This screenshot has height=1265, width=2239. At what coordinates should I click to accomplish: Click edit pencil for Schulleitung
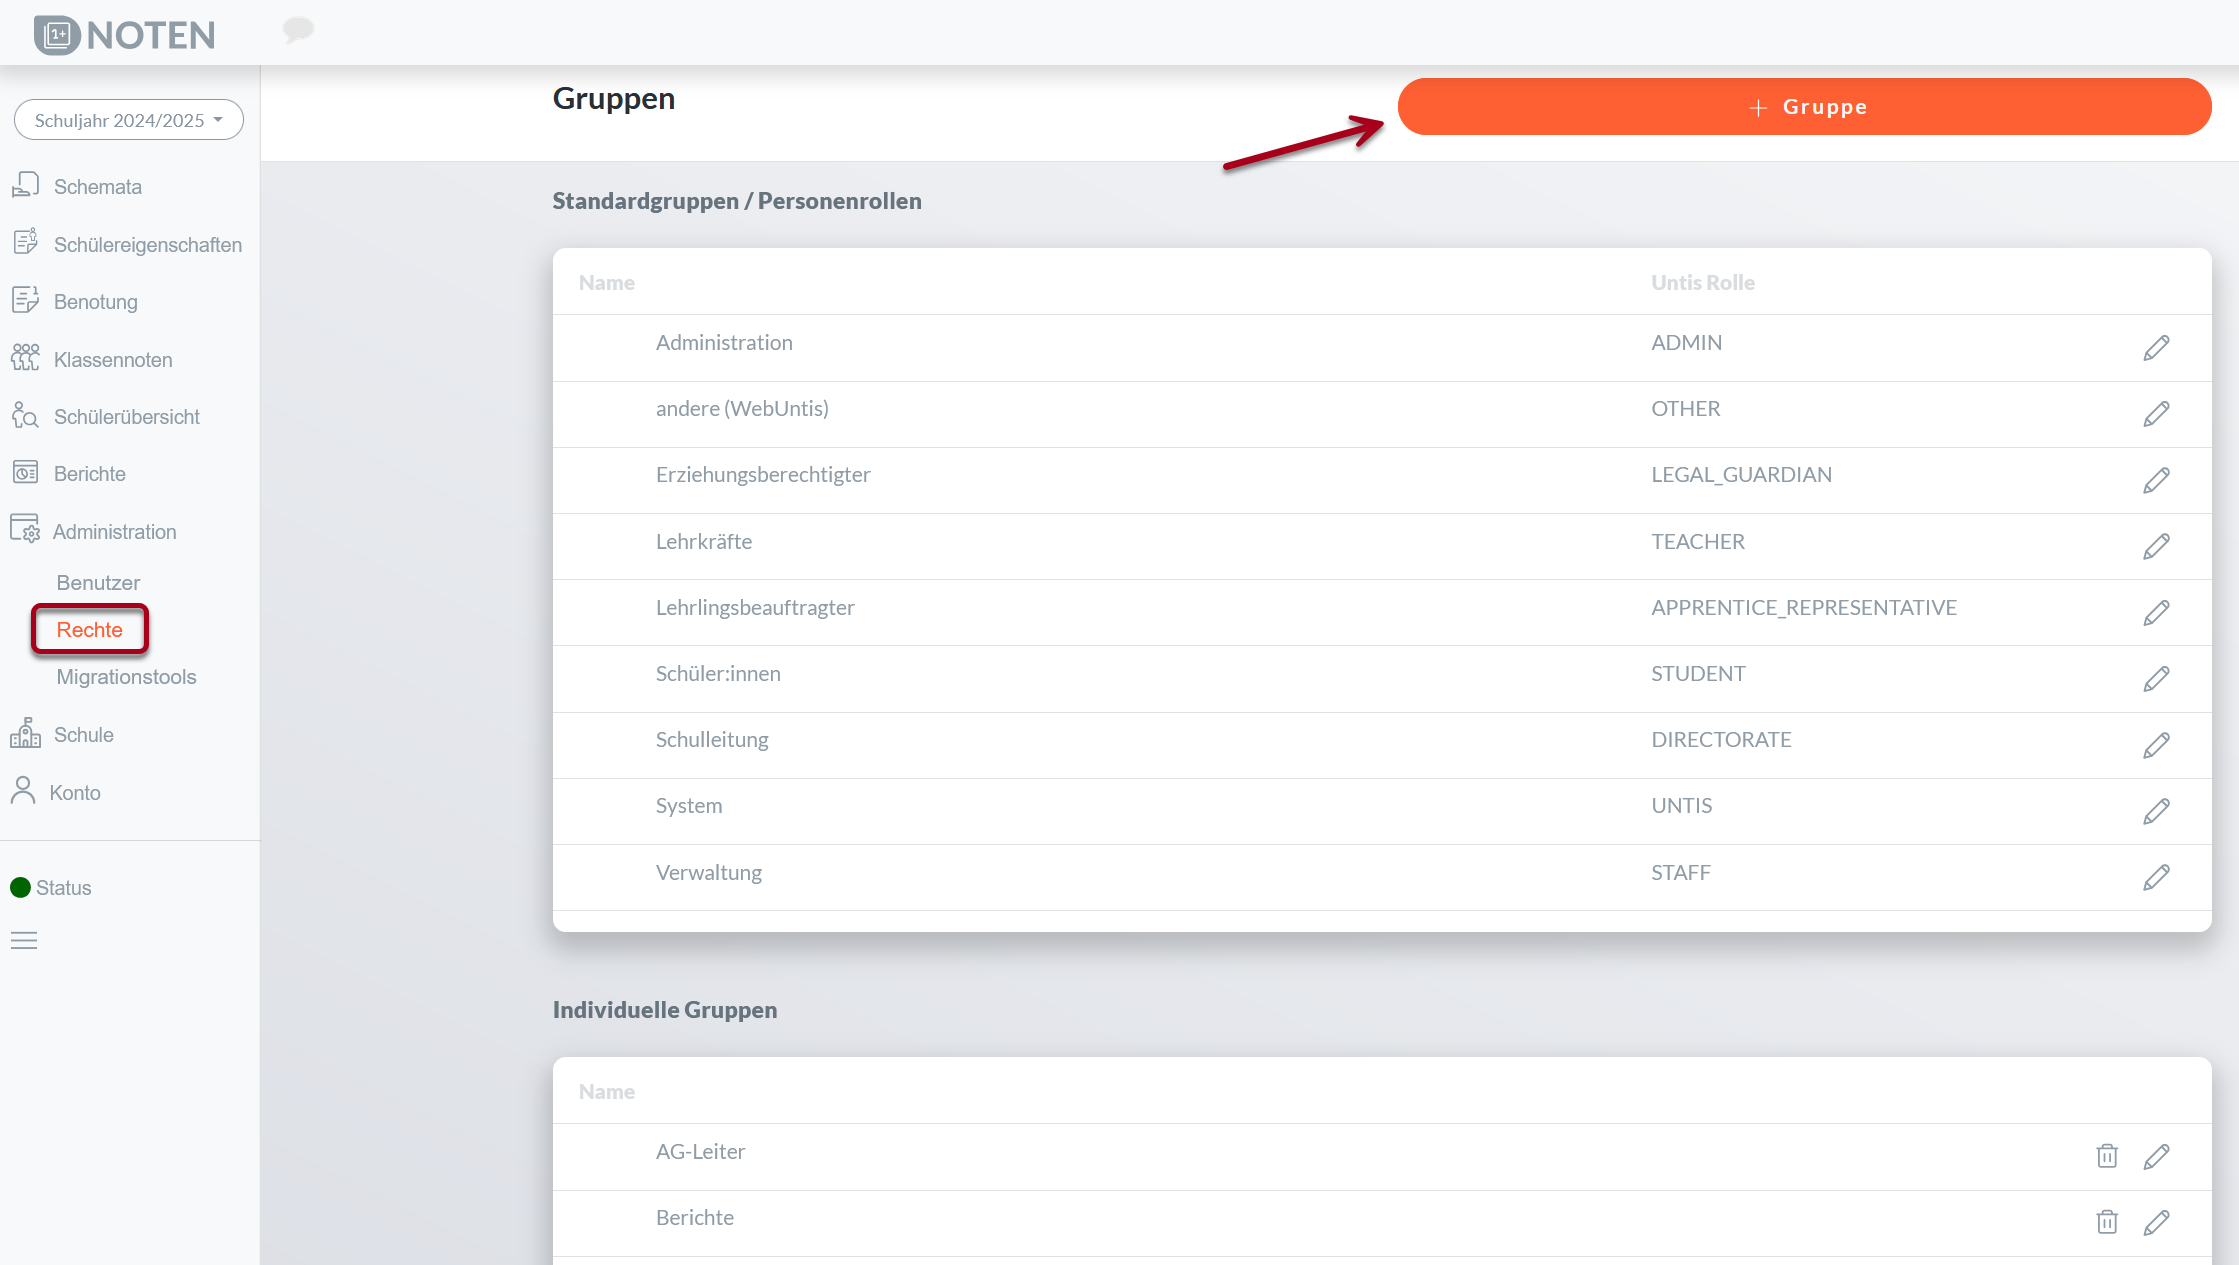point(2156,745)
